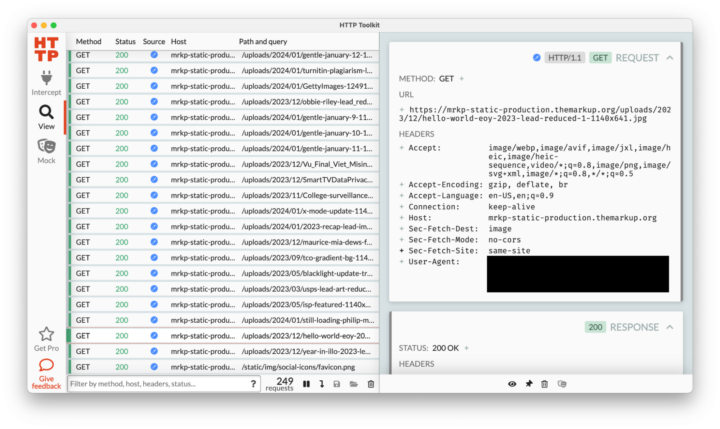Click the import folder icon
Image resolution: width=720 pixels, height=429 pixels.
tap(354, 384)
